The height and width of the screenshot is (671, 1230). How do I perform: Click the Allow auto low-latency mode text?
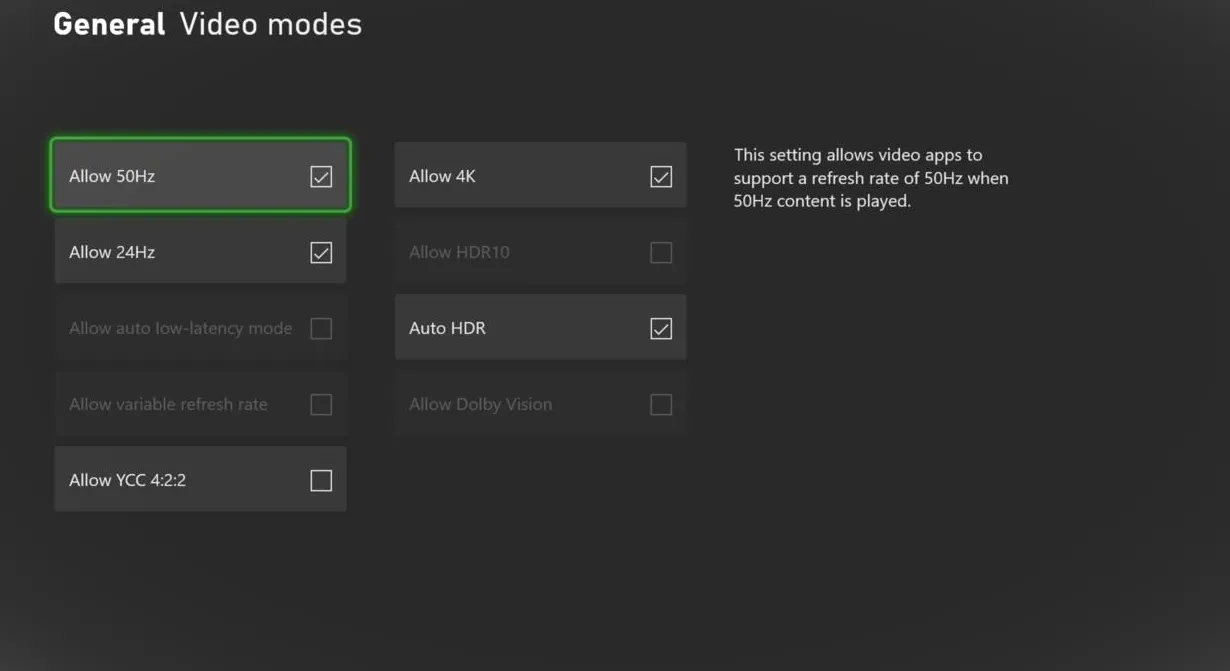pyautogui.click(x=180, y=329)
